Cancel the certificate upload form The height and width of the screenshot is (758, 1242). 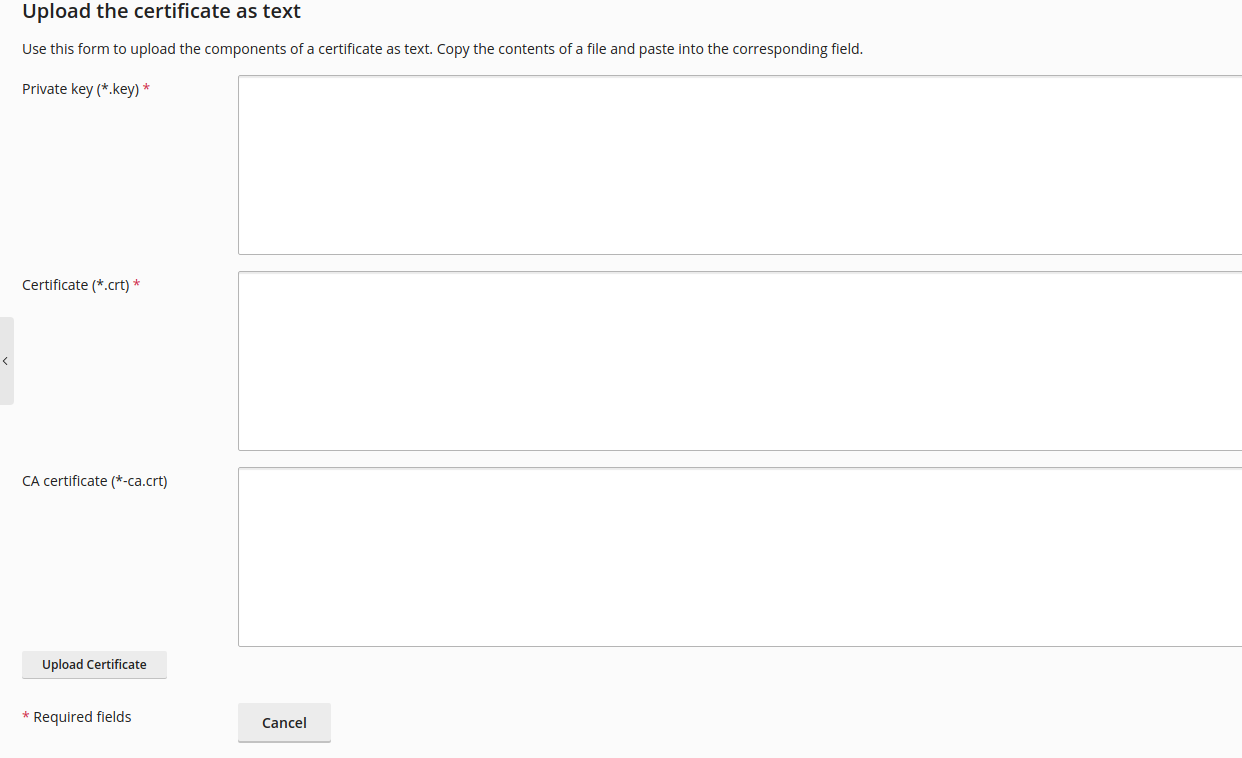point(284,723)
